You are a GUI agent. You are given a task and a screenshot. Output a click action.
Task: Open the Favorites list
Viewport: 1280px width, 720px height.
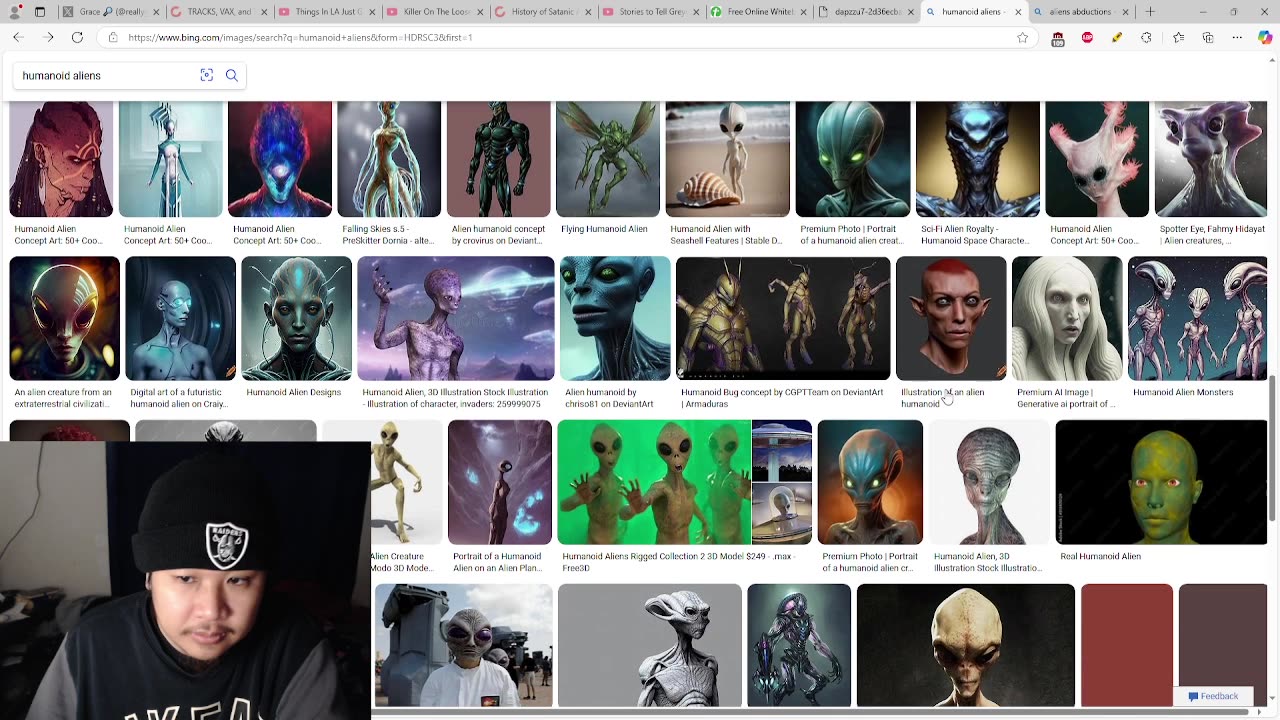1178,37
